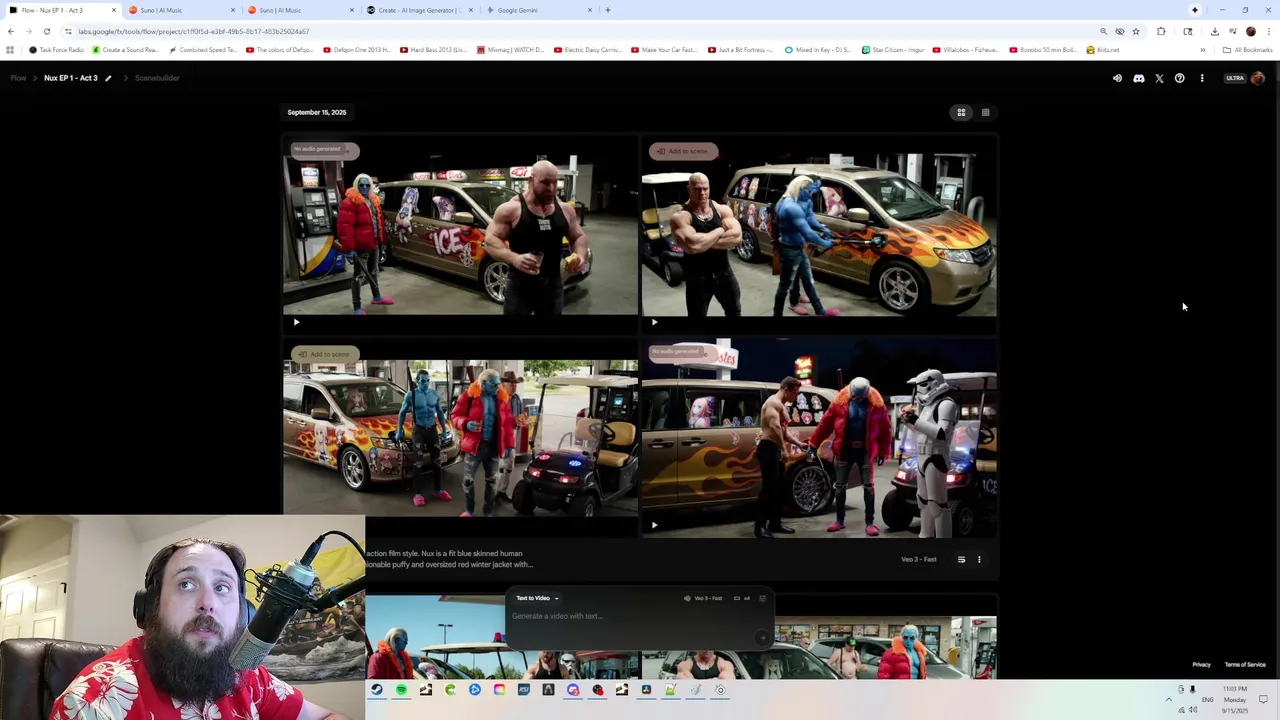Open Spotify from the taskbar
1280x720 pixels.
pyautogui.click(x=401, y=689)
